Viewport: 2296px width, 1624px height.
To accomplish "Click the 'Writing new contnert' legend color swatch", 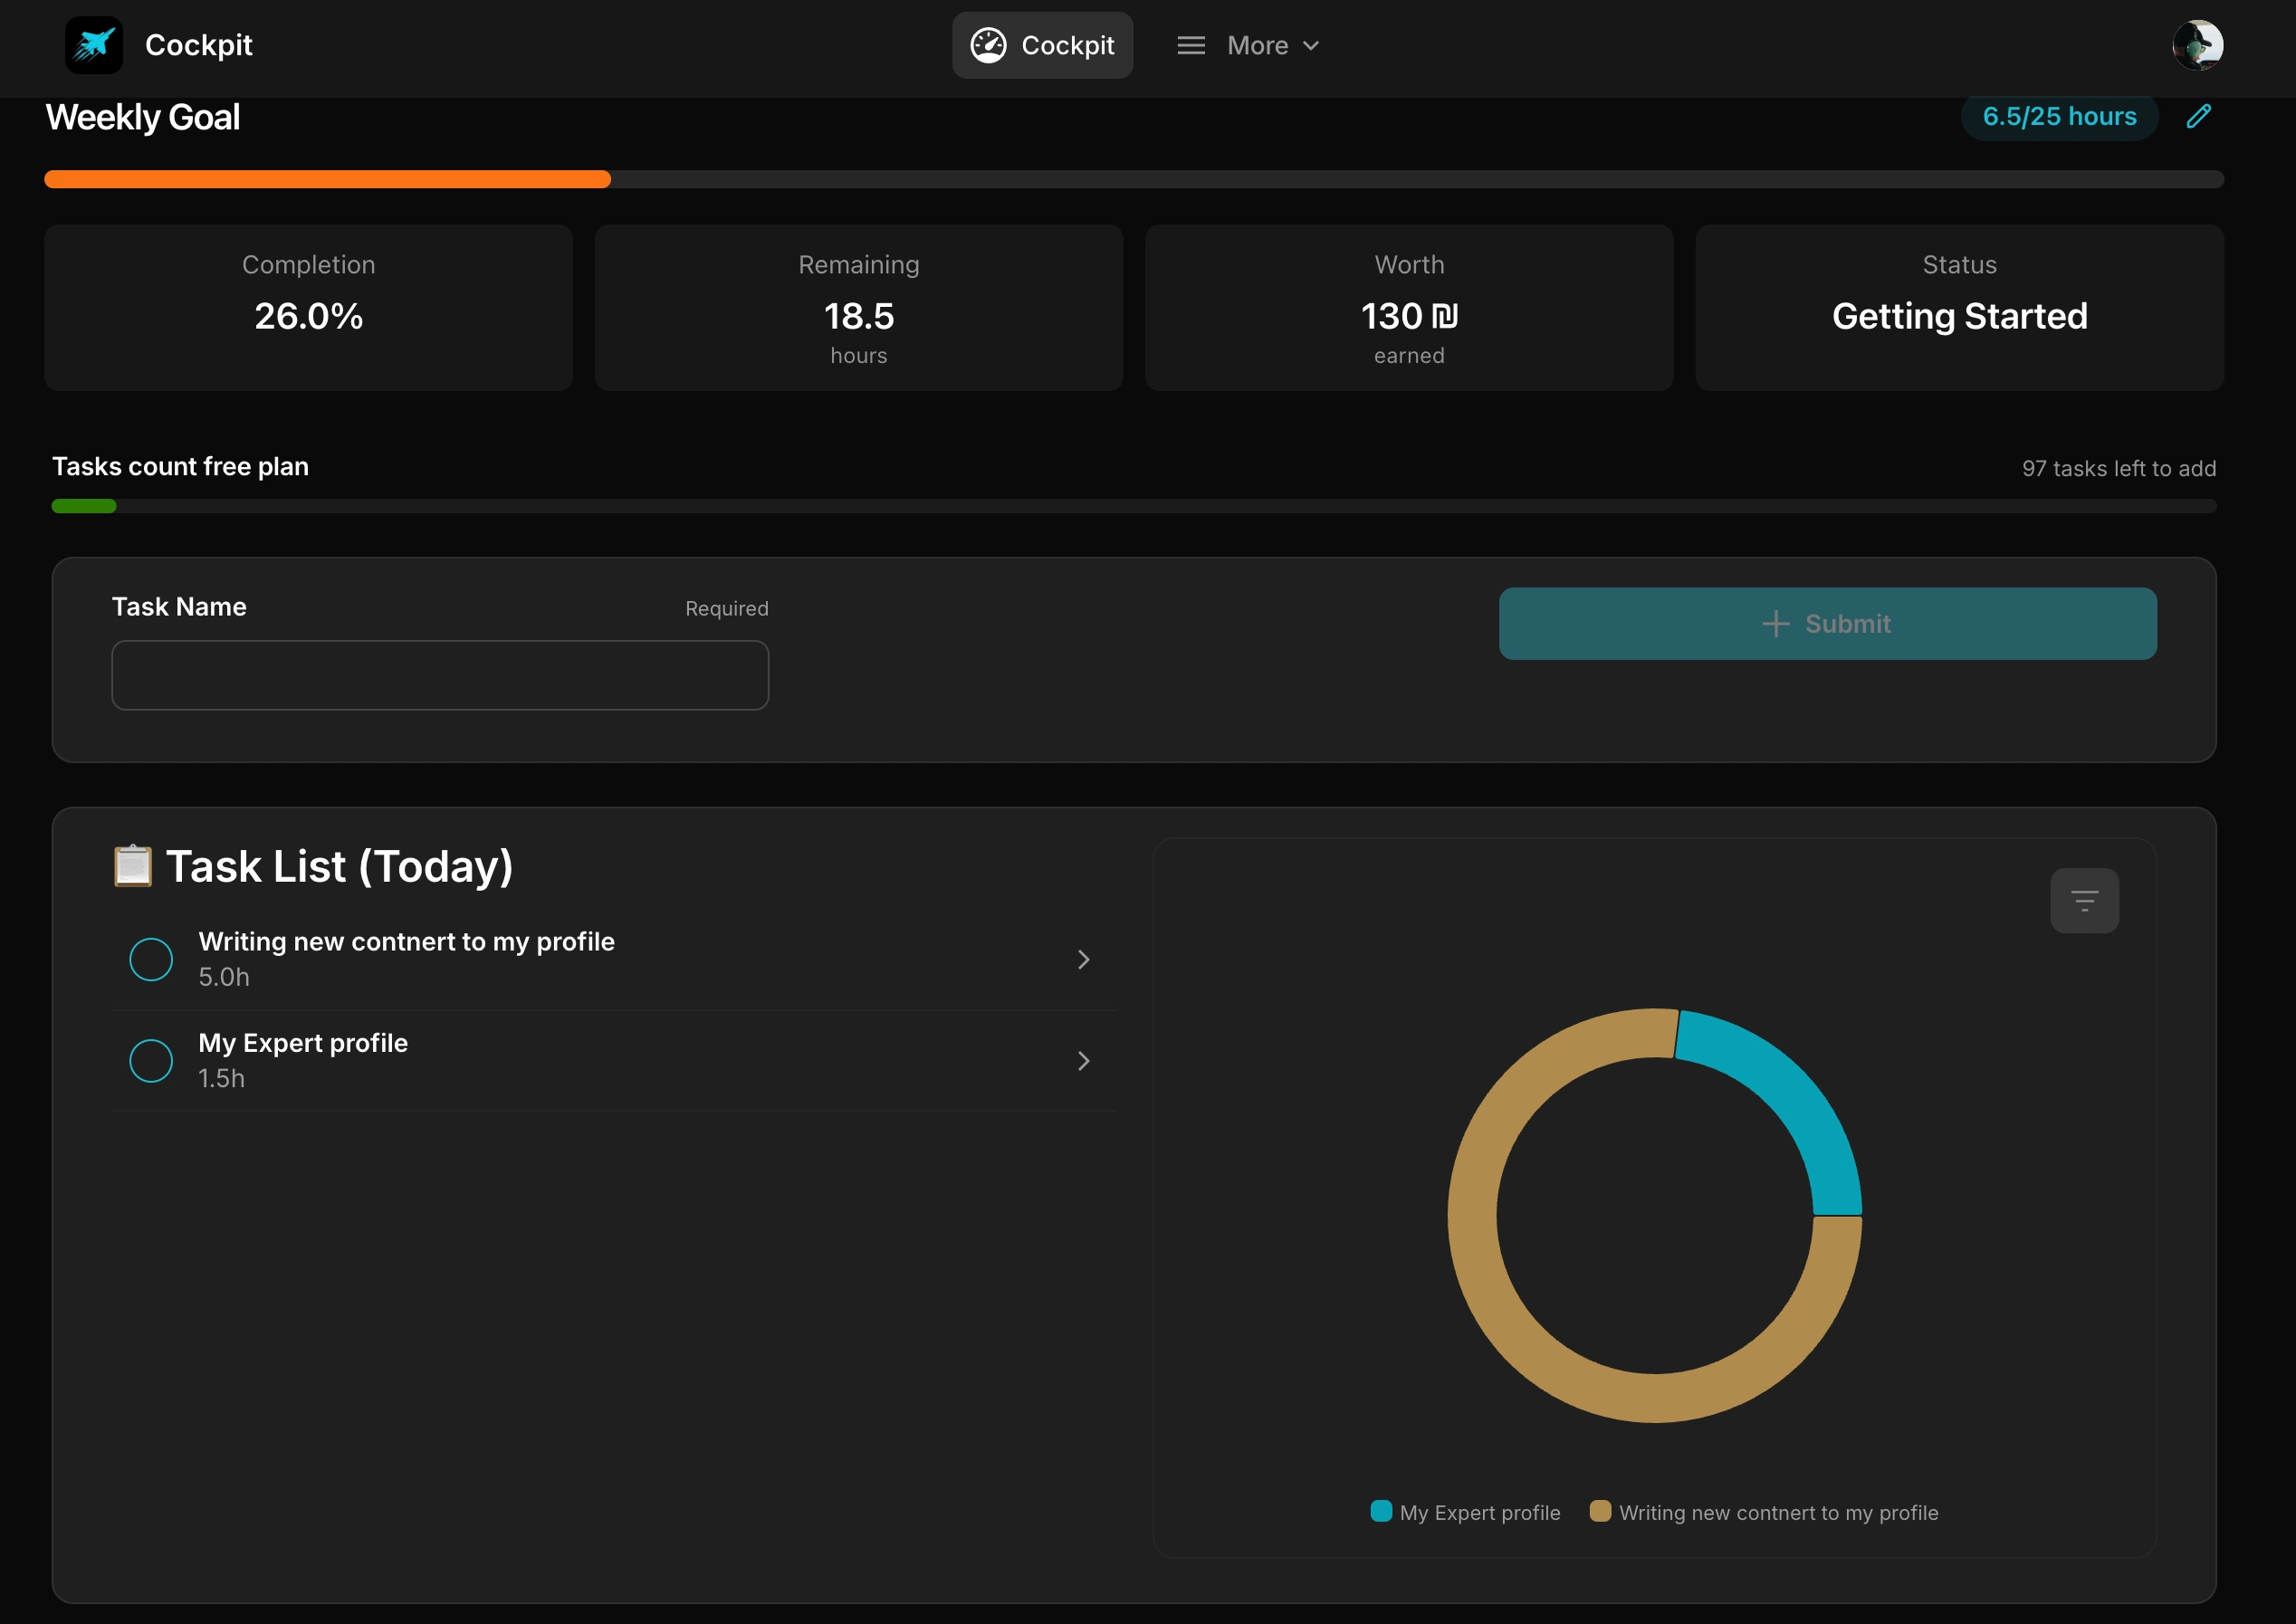I will point(1600,1511).
